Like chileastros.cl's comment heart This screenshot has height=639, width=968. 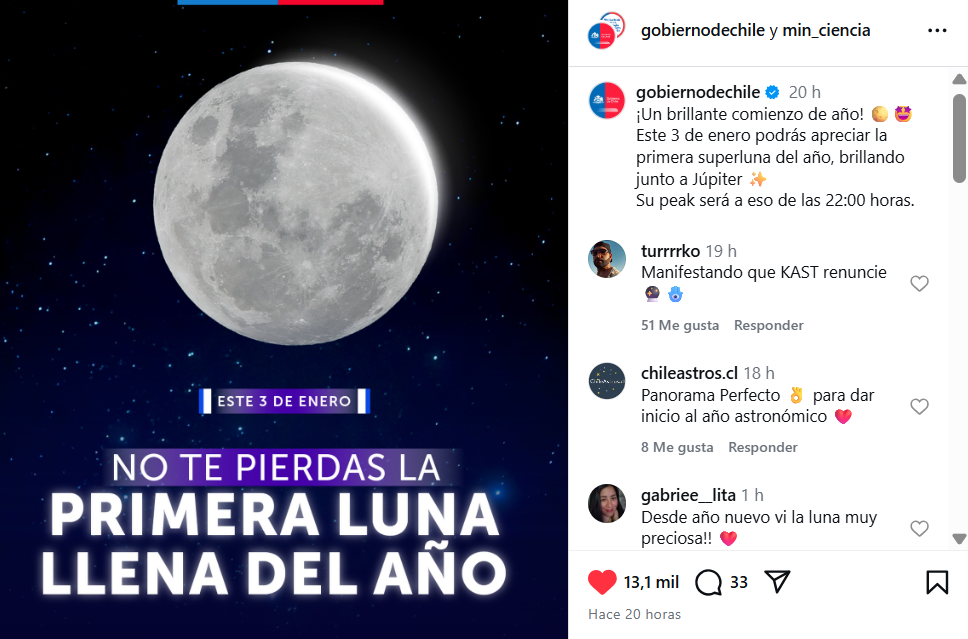click(919, 406)
